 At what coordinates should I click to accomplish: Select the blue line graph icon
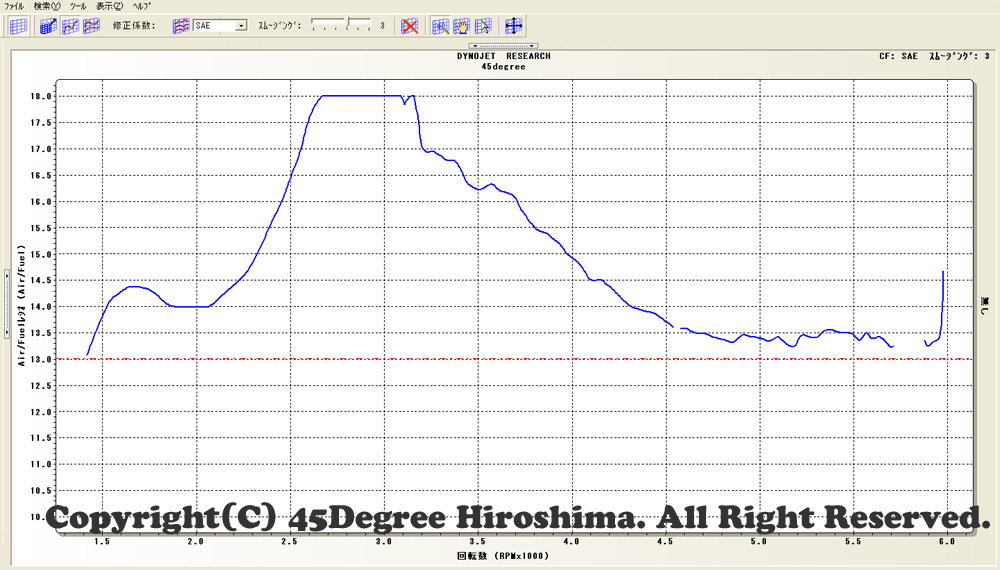(70, 26)
